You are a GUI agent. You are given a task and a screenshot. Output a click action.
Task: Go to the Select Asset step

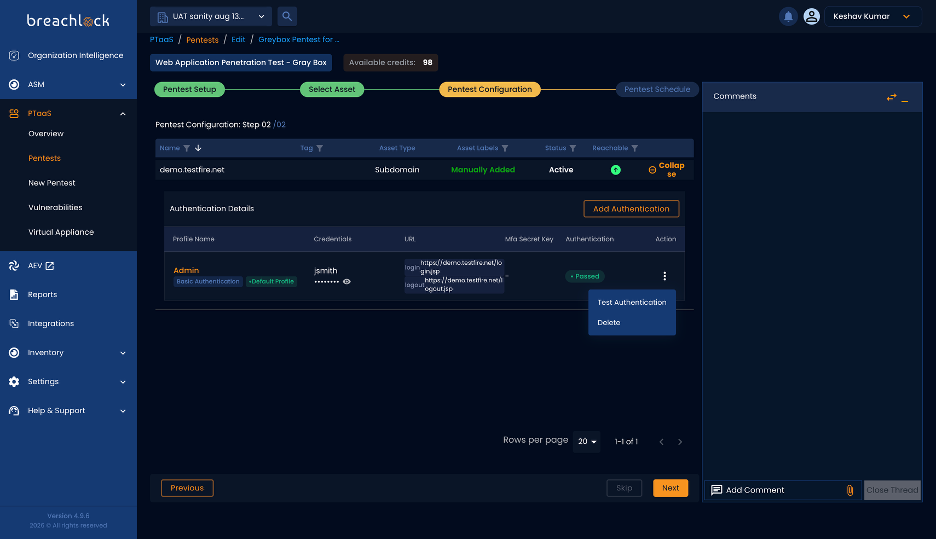pos(332,90)
